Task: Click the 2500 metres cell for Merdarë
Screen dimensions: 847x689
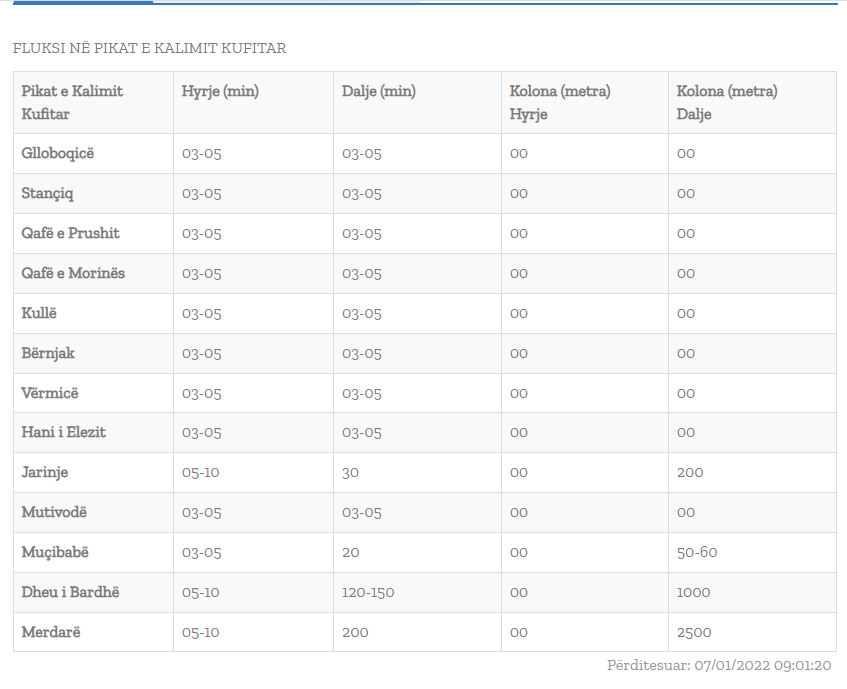Action: tap(694, 632)
